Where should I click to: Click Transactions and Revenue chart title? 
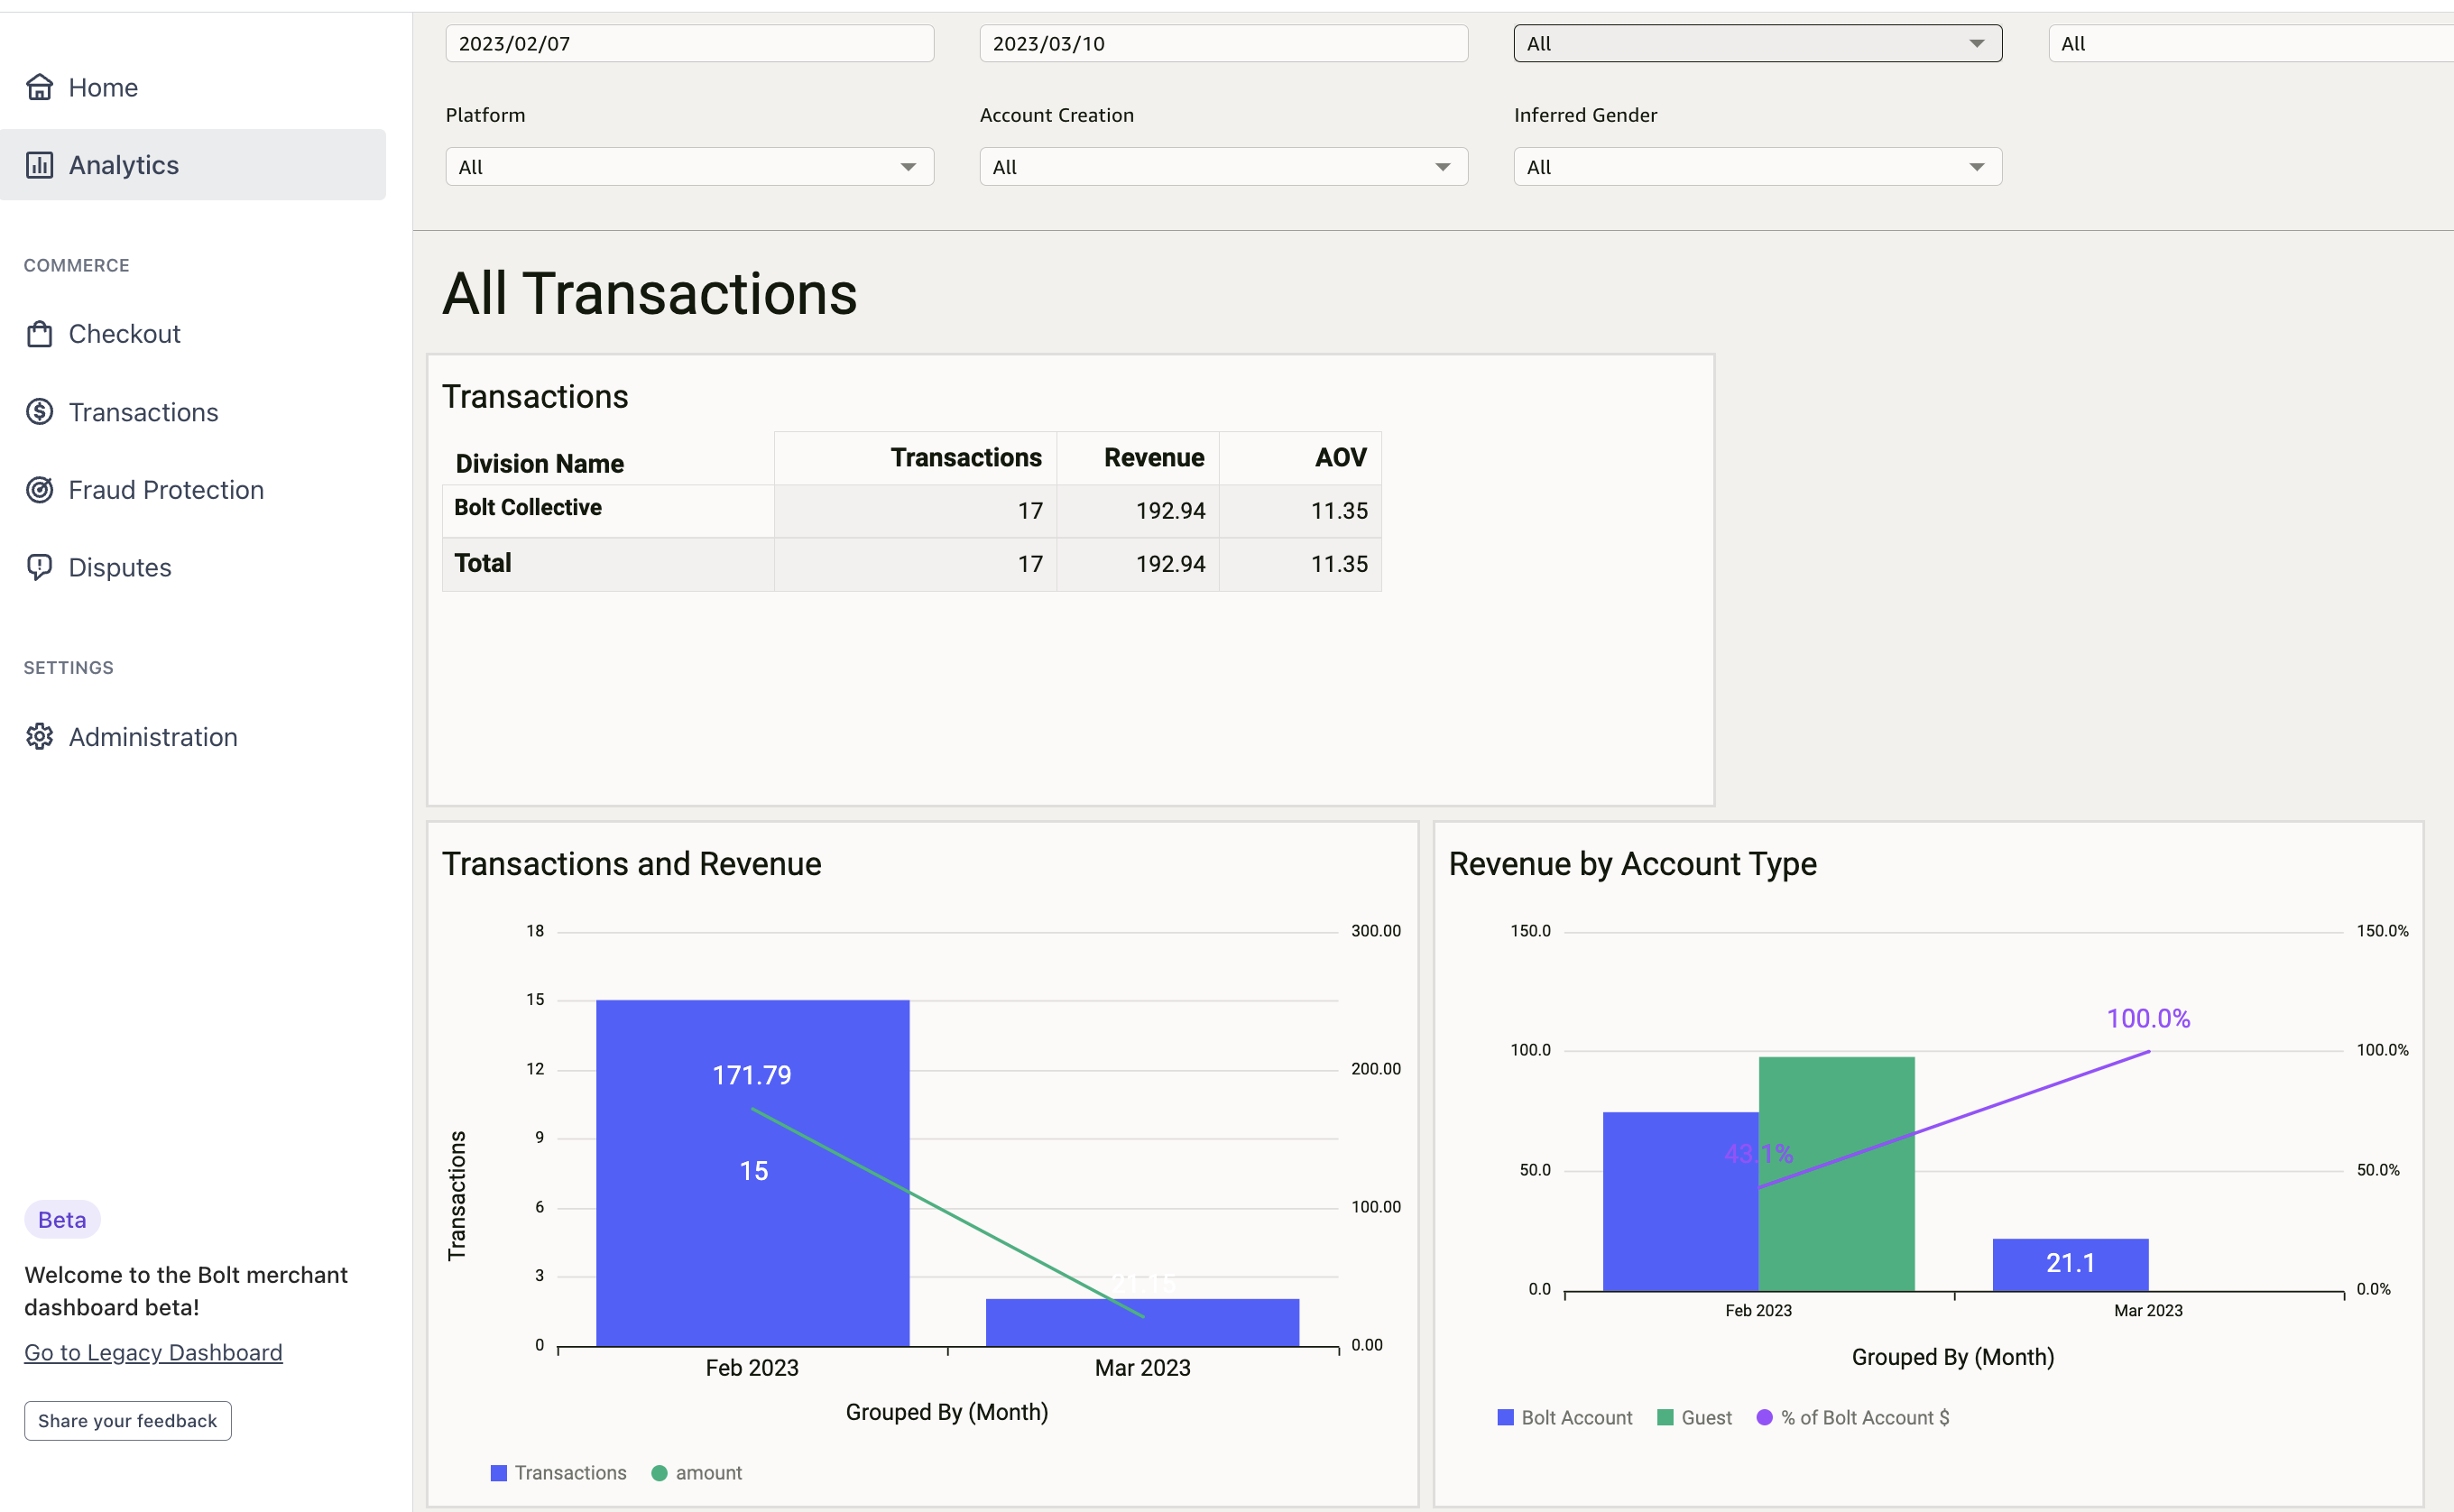632,864
